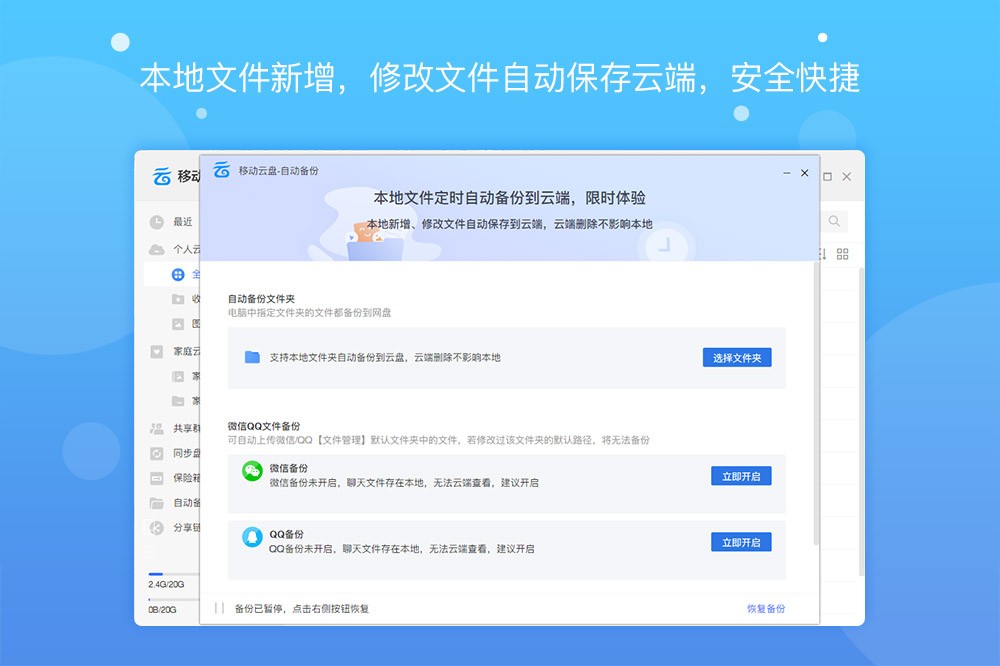Click the vertical scrollbar in the 自动备份 dialog
This screenshot has height=666, width=1000.
click(x=816, y=404)
